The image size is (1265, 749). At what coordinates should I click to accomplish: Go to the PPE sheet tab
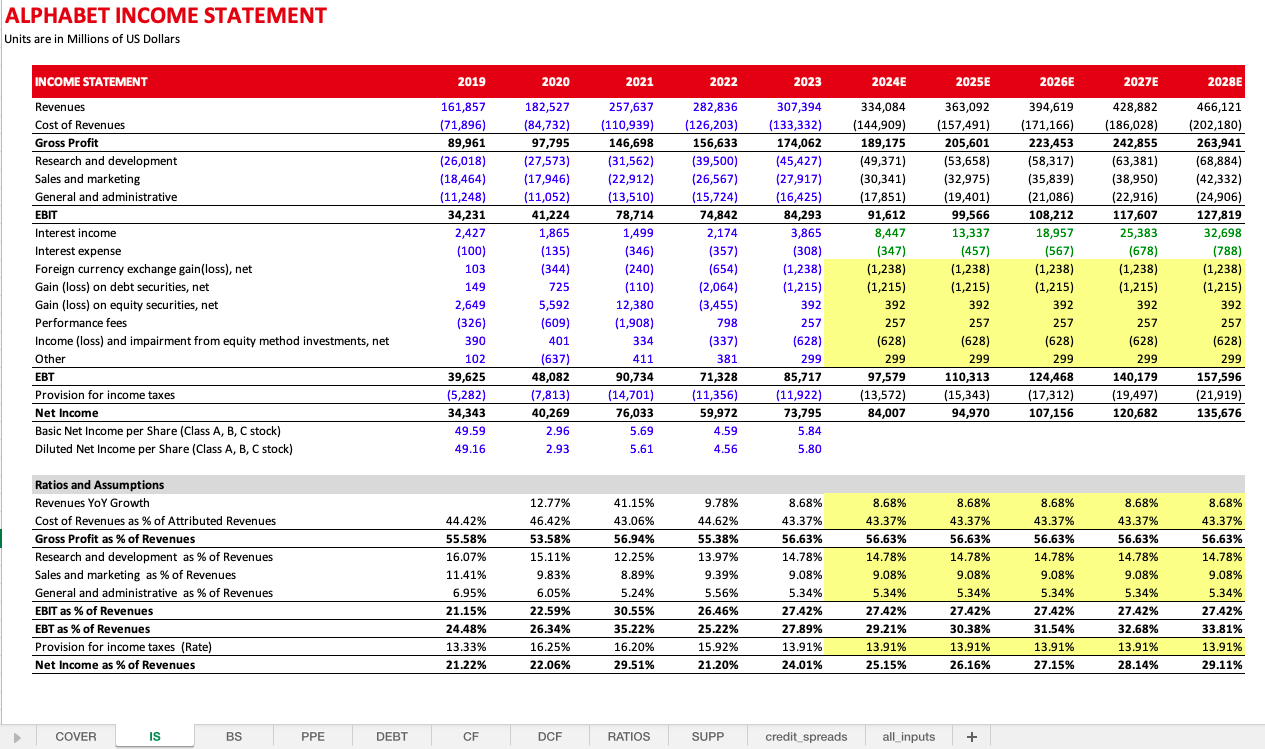313,736
